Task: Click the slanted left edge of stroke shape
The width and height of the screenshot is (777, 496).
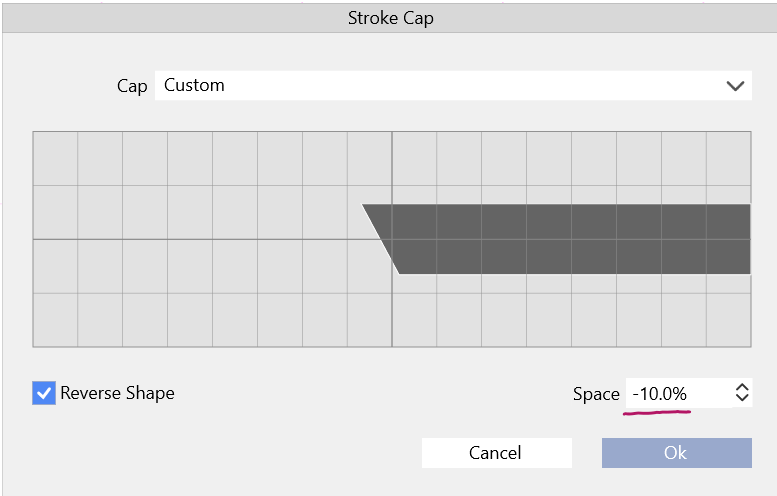Action: [x=381, y=240]
